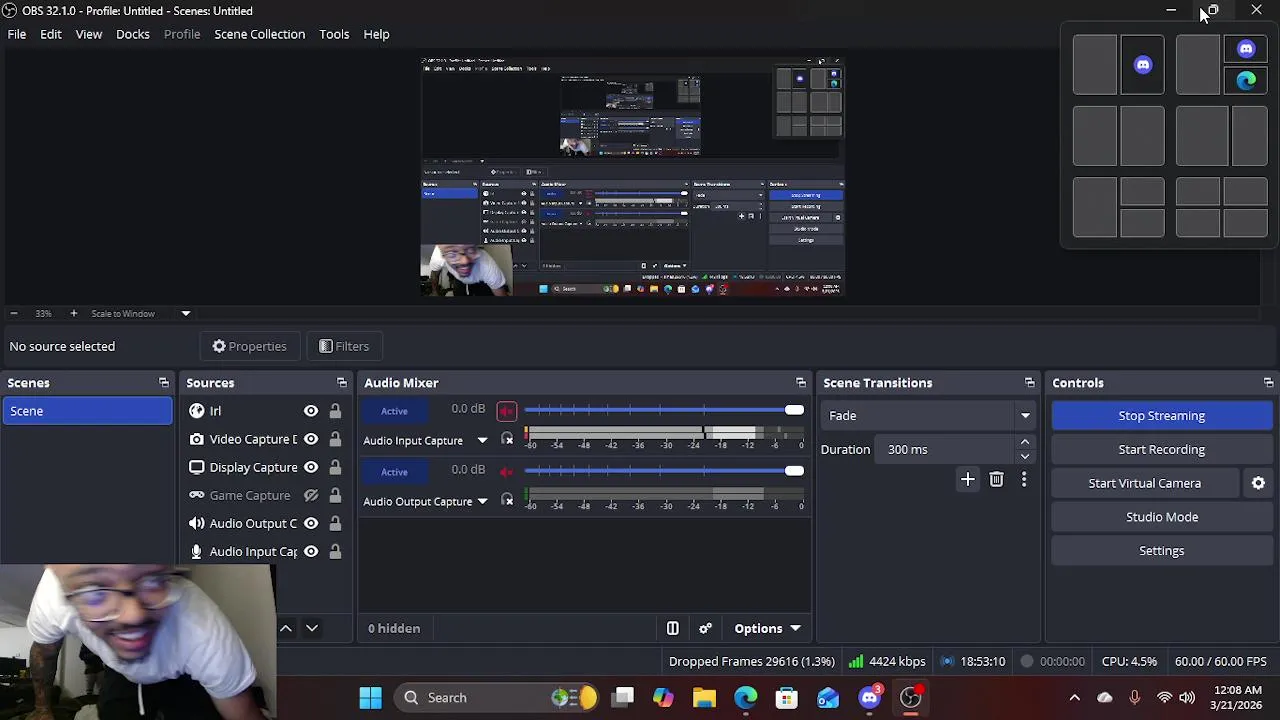Image resolution: width=1280 pixels, height=720 pixels.
Task: Pop out the Scenes dock
Action: 164,383
